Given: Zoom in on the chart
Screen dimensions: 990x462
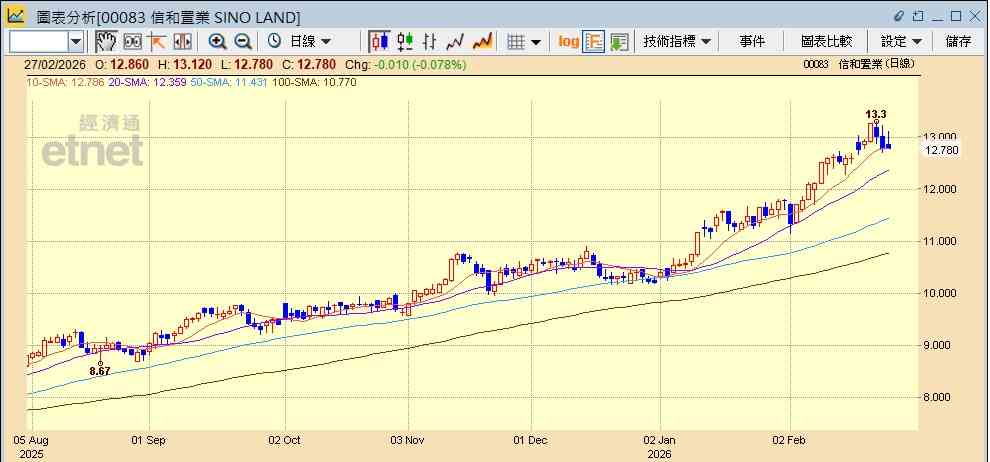Looking at the screenshot, I should (218, 42).
